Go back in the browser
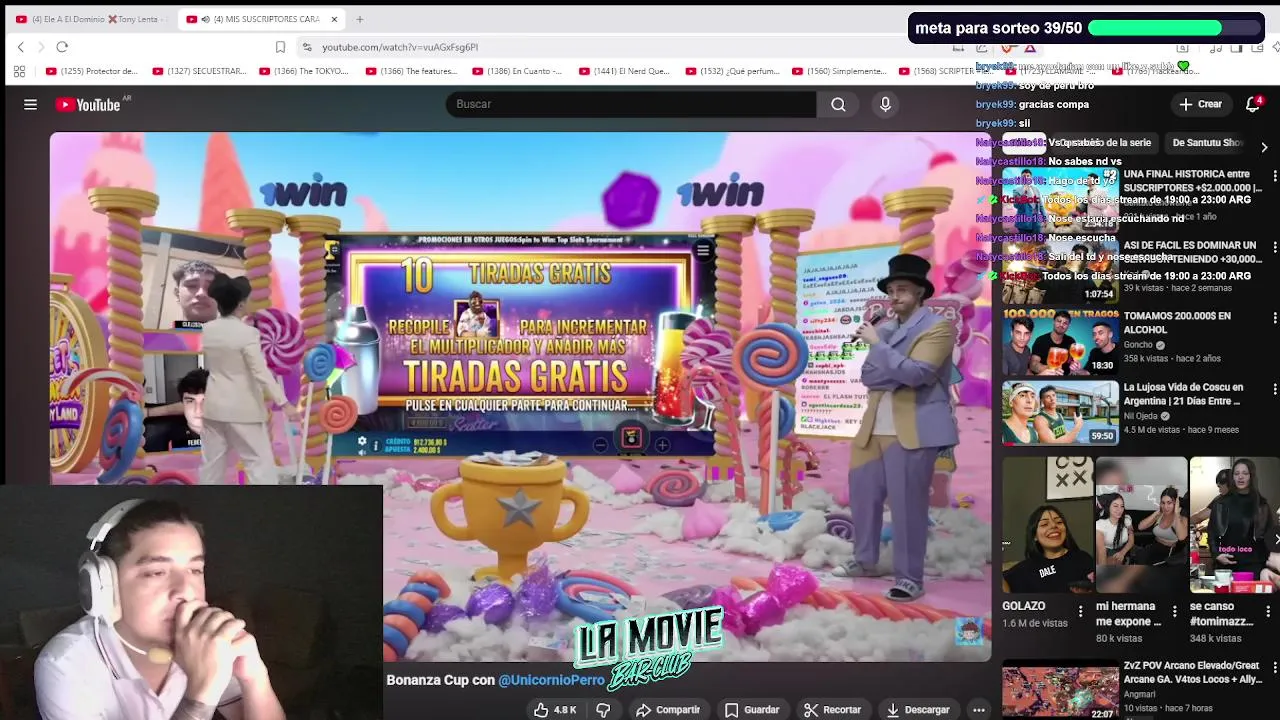Screen dimensions: 1280x720 pos(20,47)
